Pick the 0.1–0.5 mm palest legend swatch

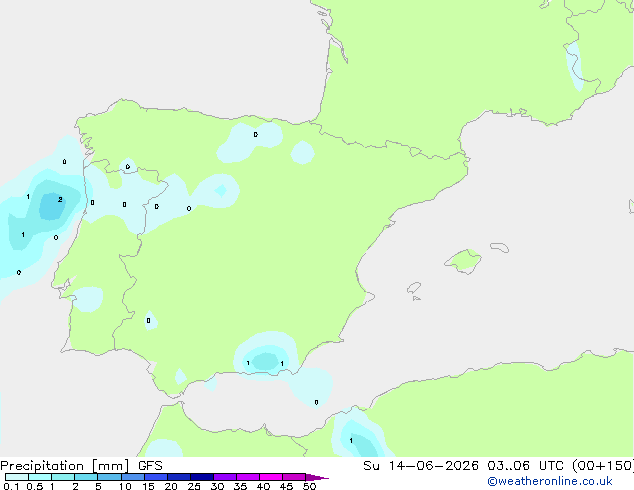(17, 477)
